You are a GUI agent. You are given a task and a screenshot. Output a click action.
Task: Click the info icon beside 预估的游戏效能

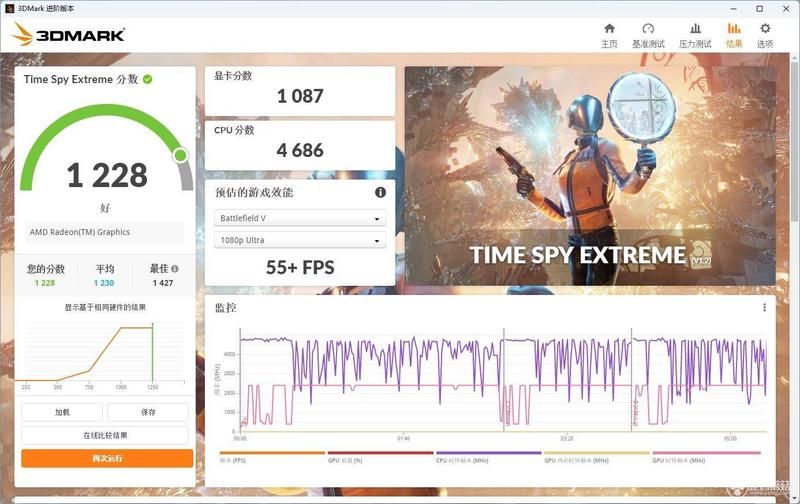[x=380, y=192]
